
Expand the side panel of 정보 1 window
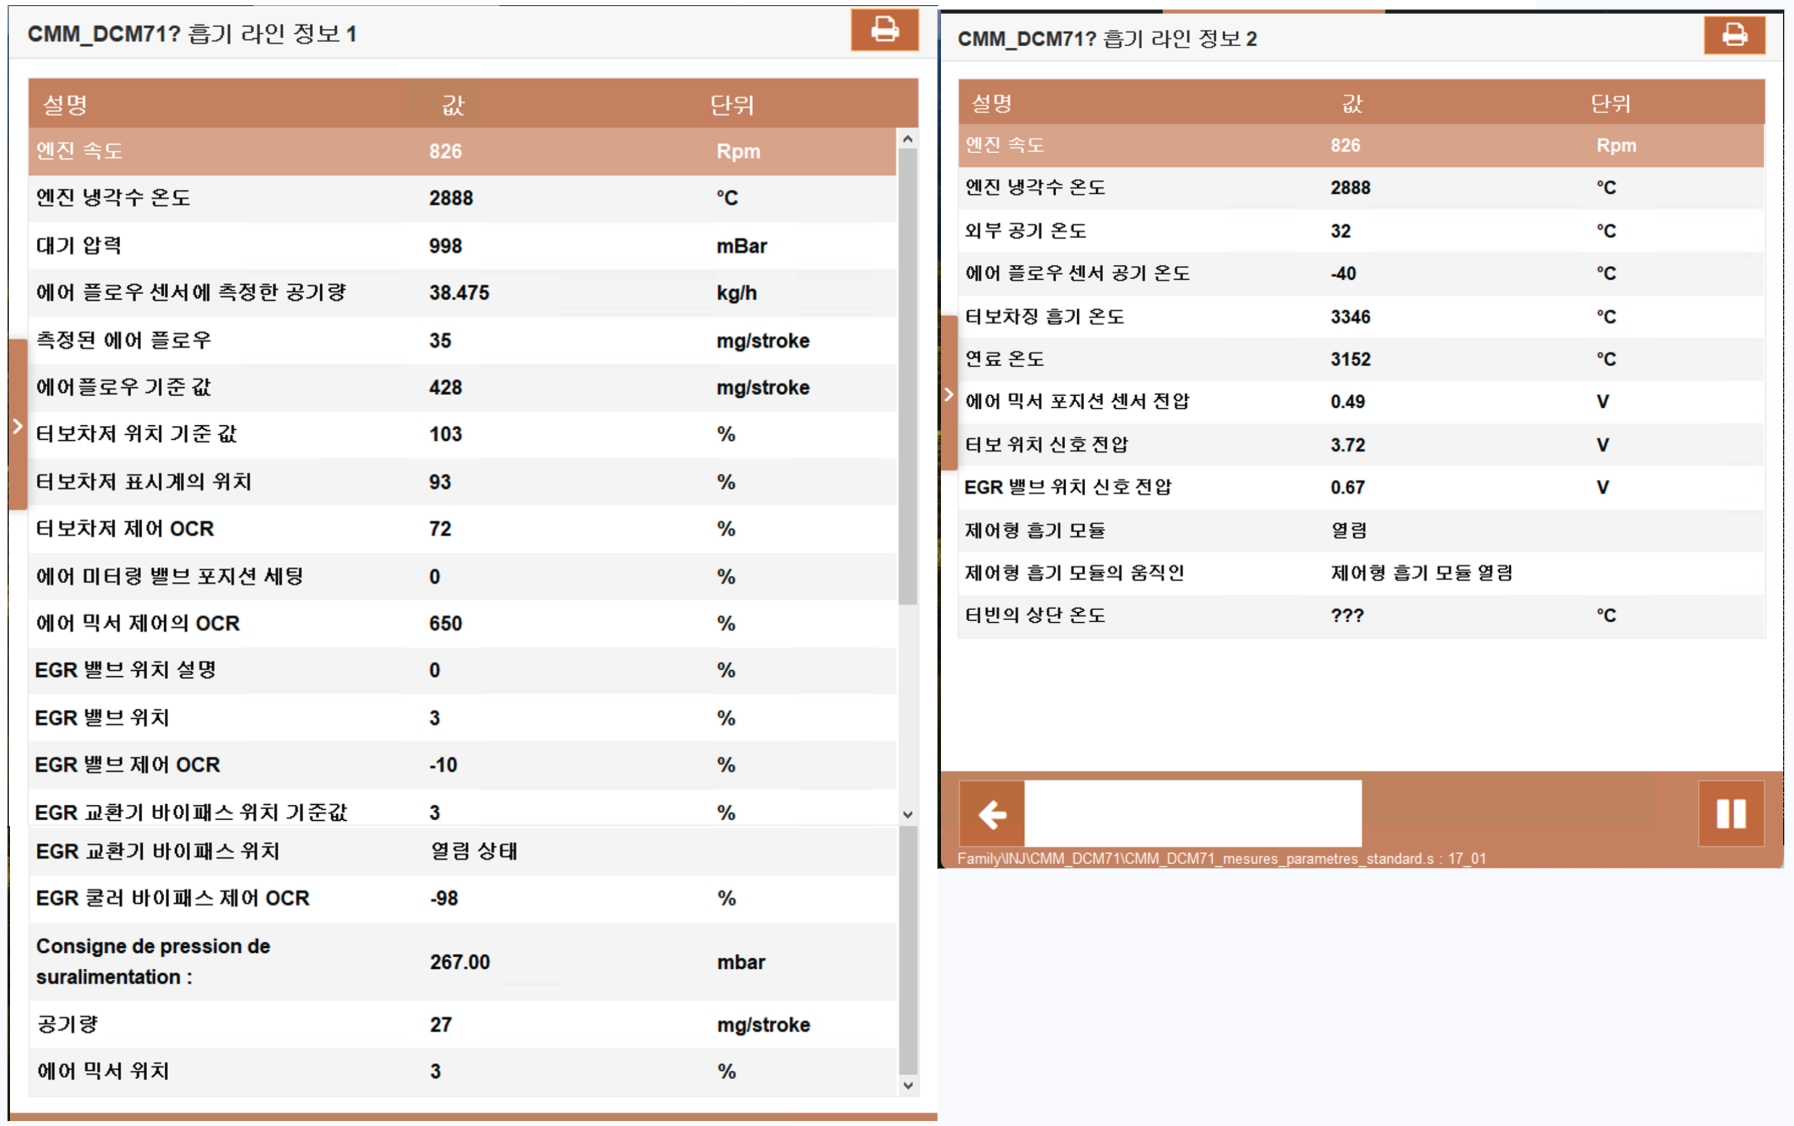pos(17,426)
